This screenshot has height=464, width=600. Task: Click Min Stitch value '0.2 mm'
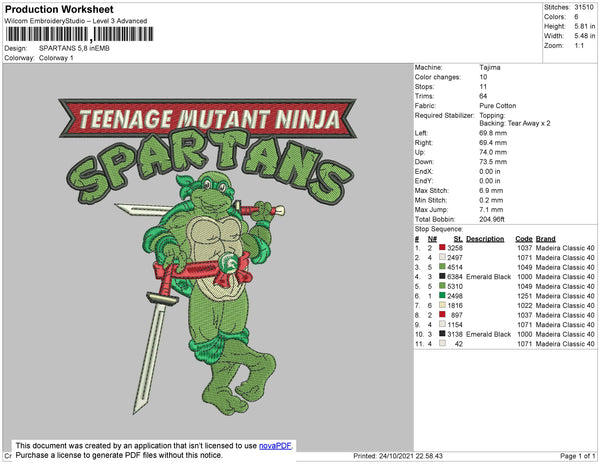point(491,200)
